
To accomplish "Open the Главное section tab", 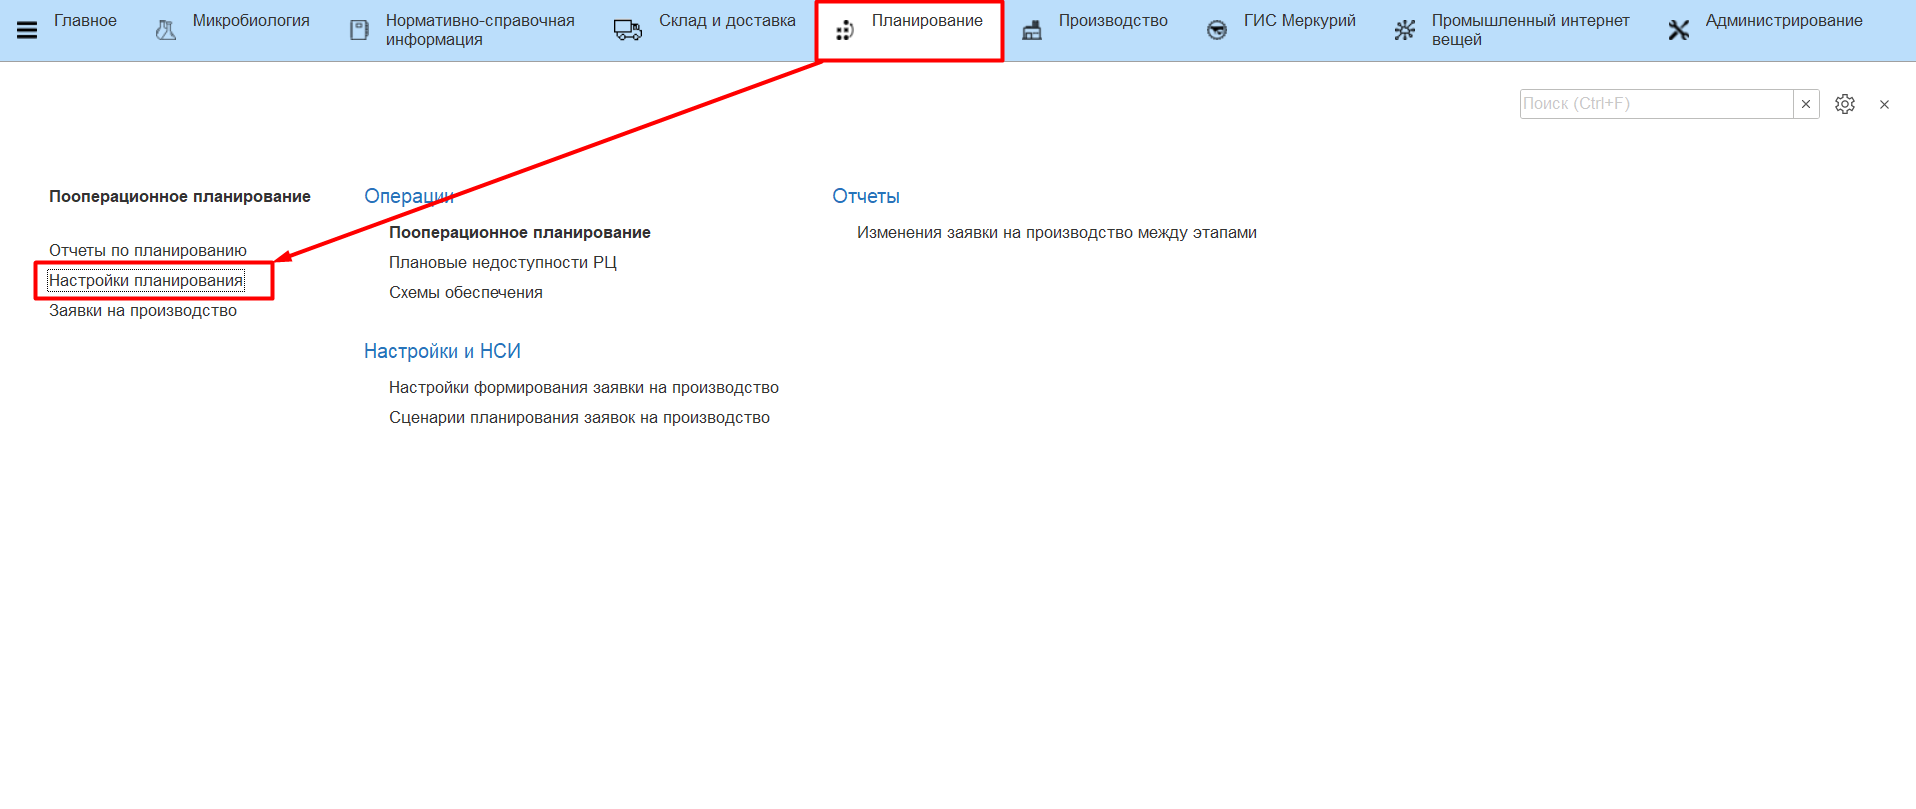I will [x=85, y=21].
